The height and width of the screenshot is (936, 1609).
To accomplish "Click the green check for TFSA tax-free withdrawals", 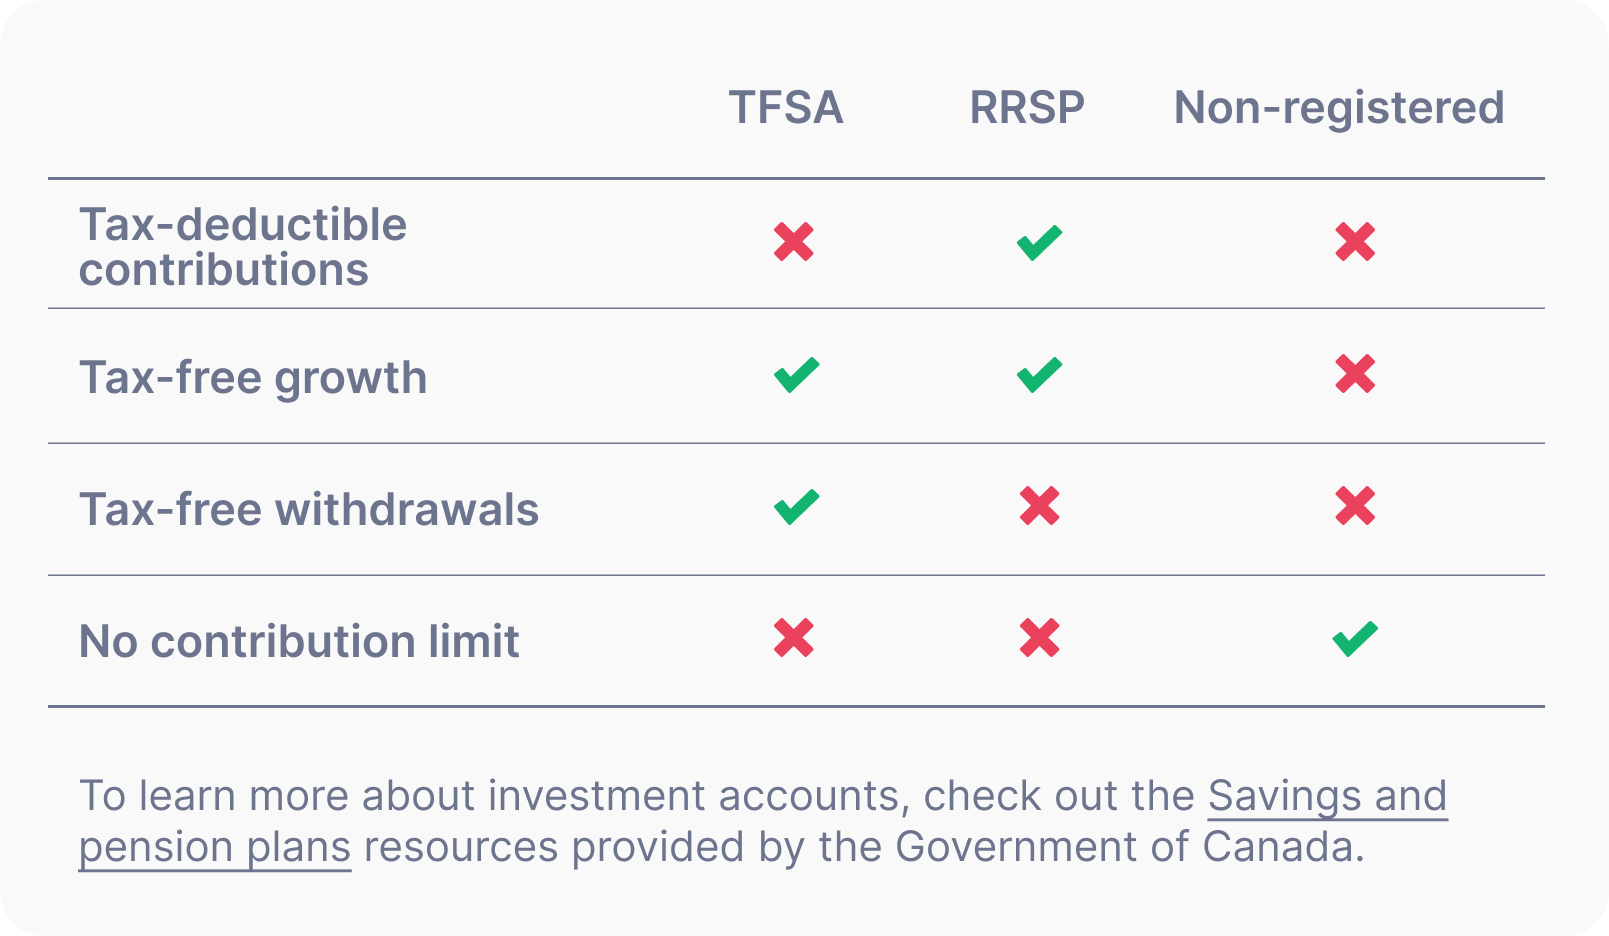I will coord(796,507).
